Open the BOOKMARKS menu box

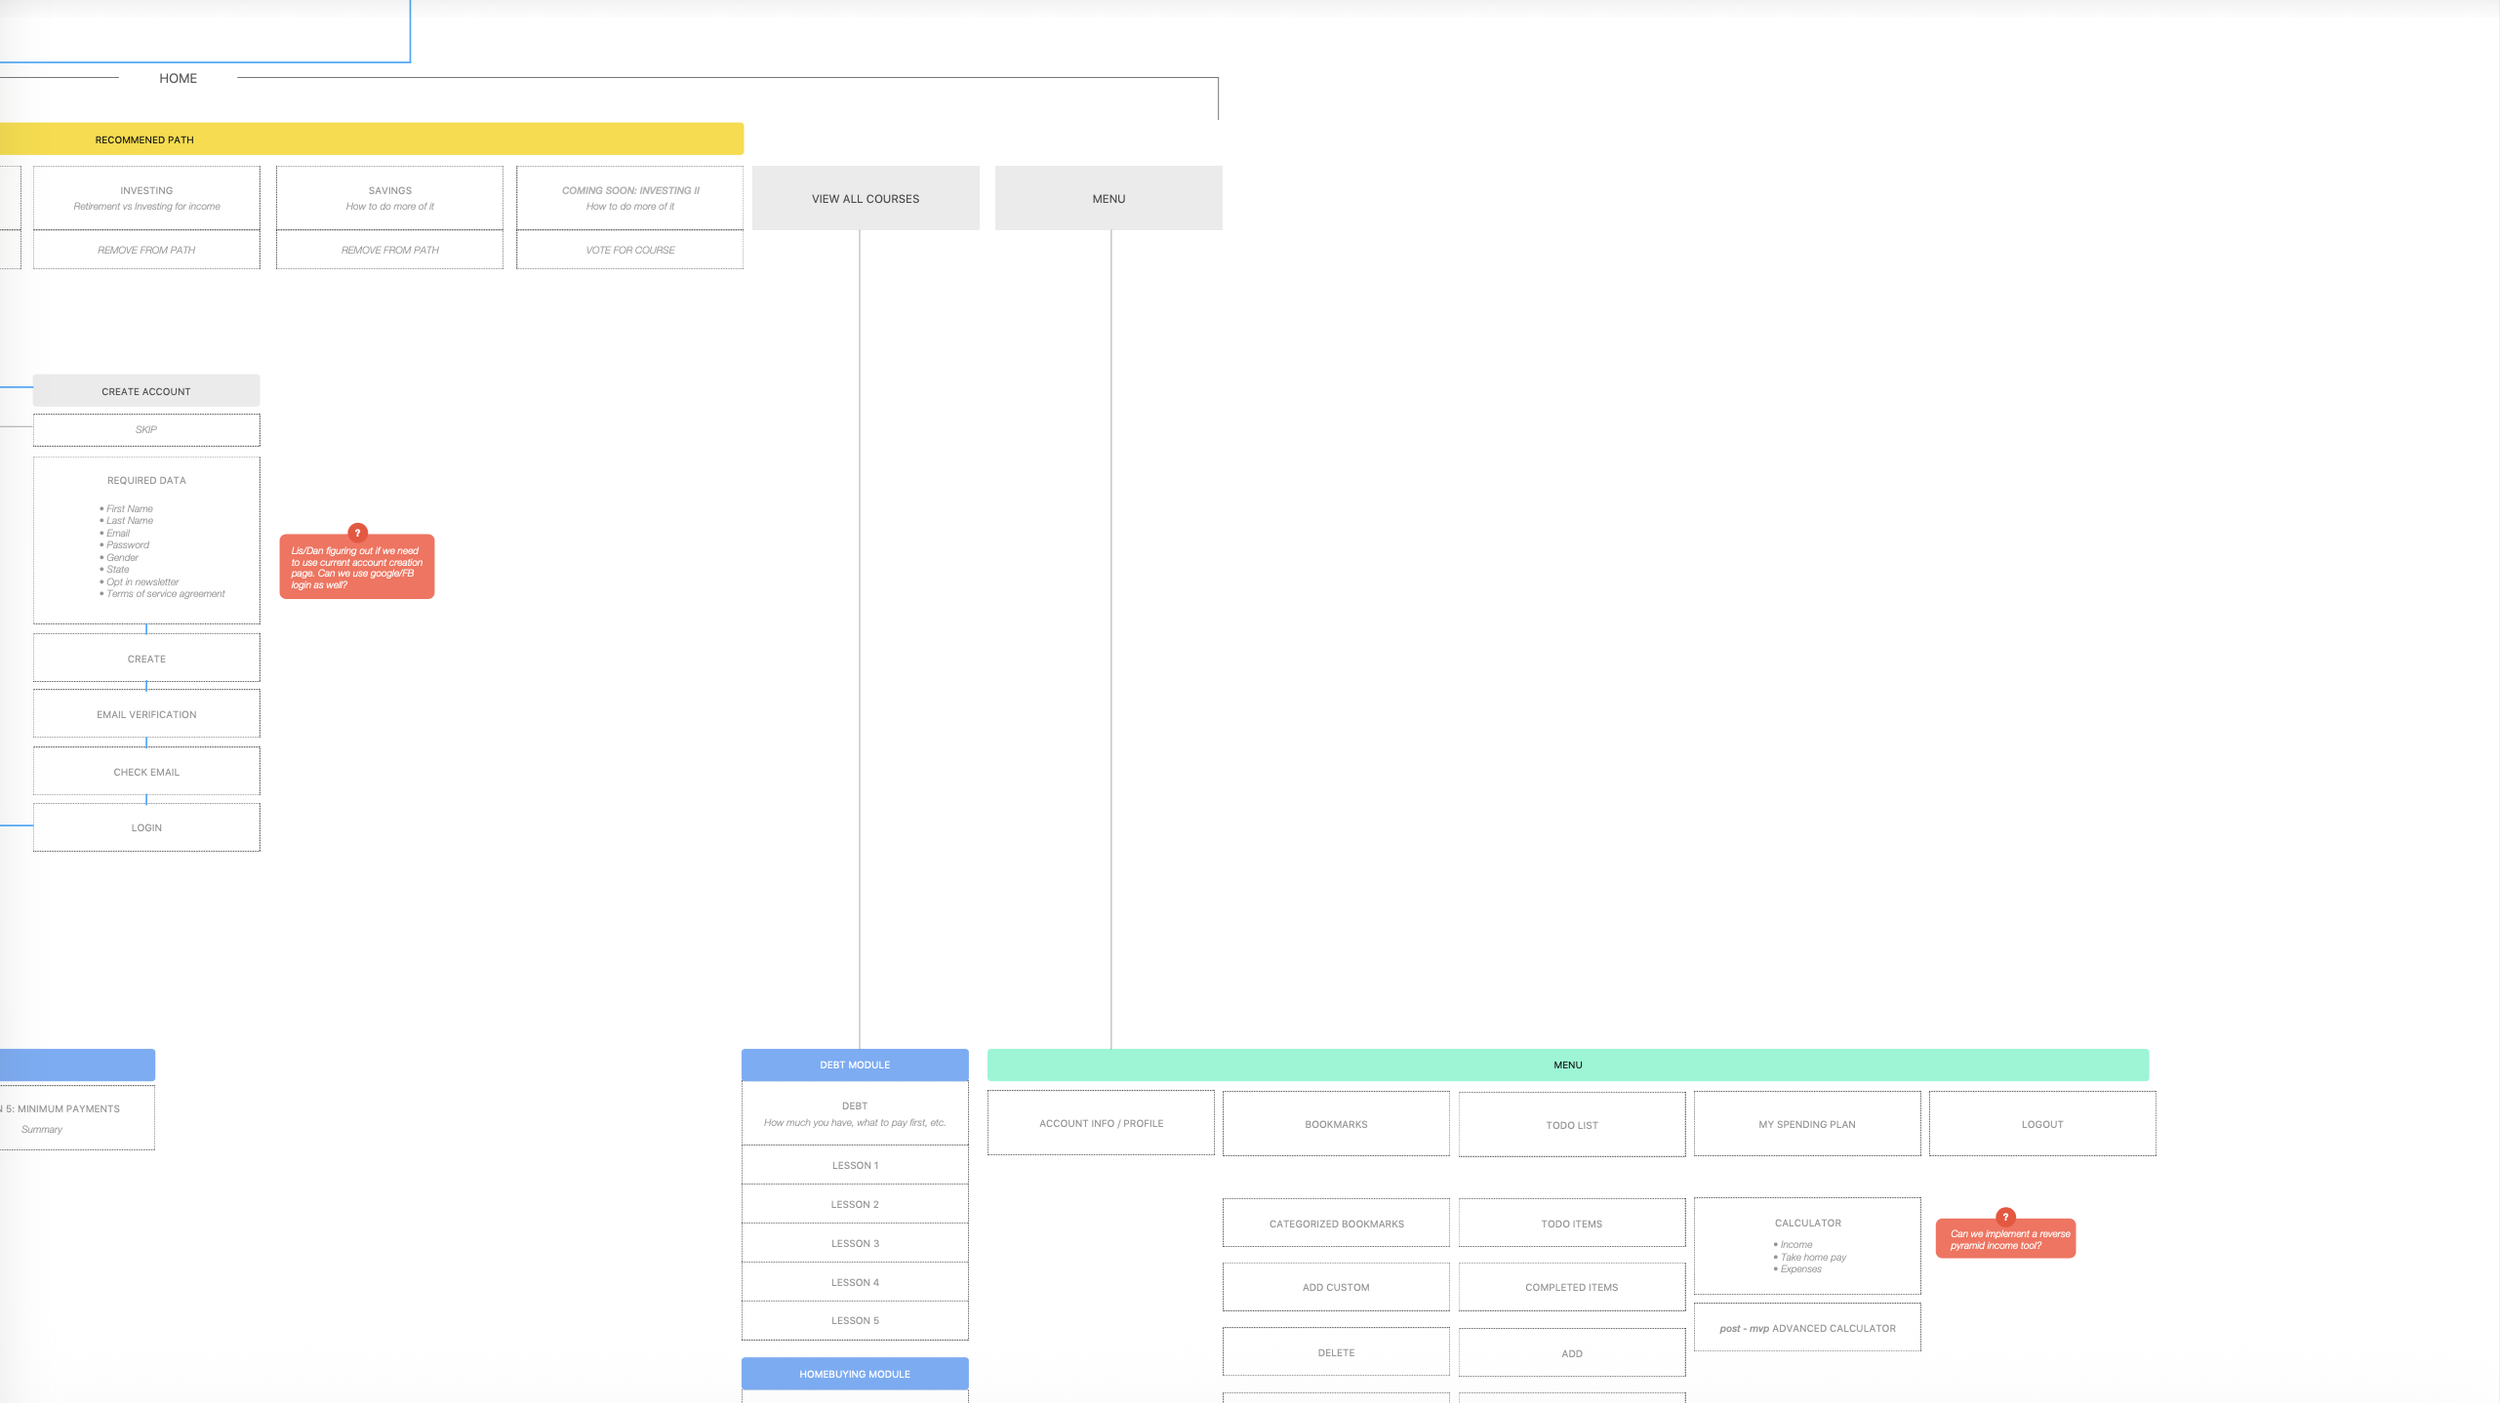click(x=1335, y=1124)
